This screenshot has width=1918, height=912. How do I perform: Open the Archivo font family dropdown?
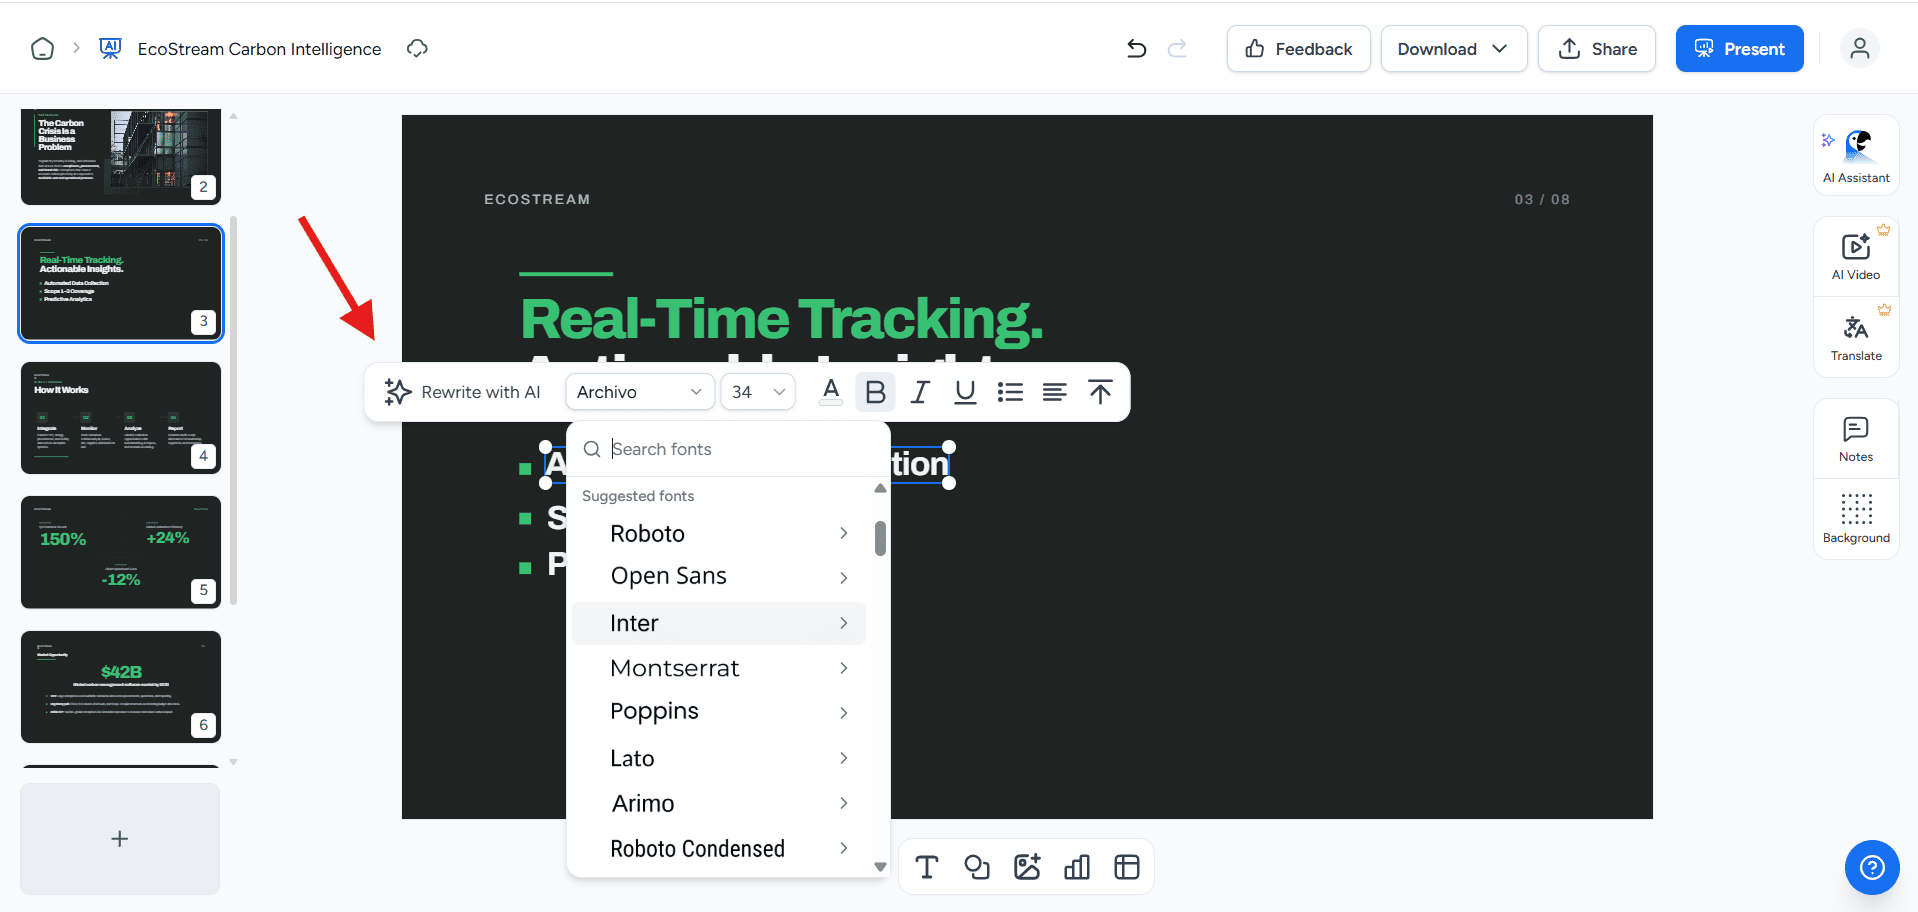[640, 392]
